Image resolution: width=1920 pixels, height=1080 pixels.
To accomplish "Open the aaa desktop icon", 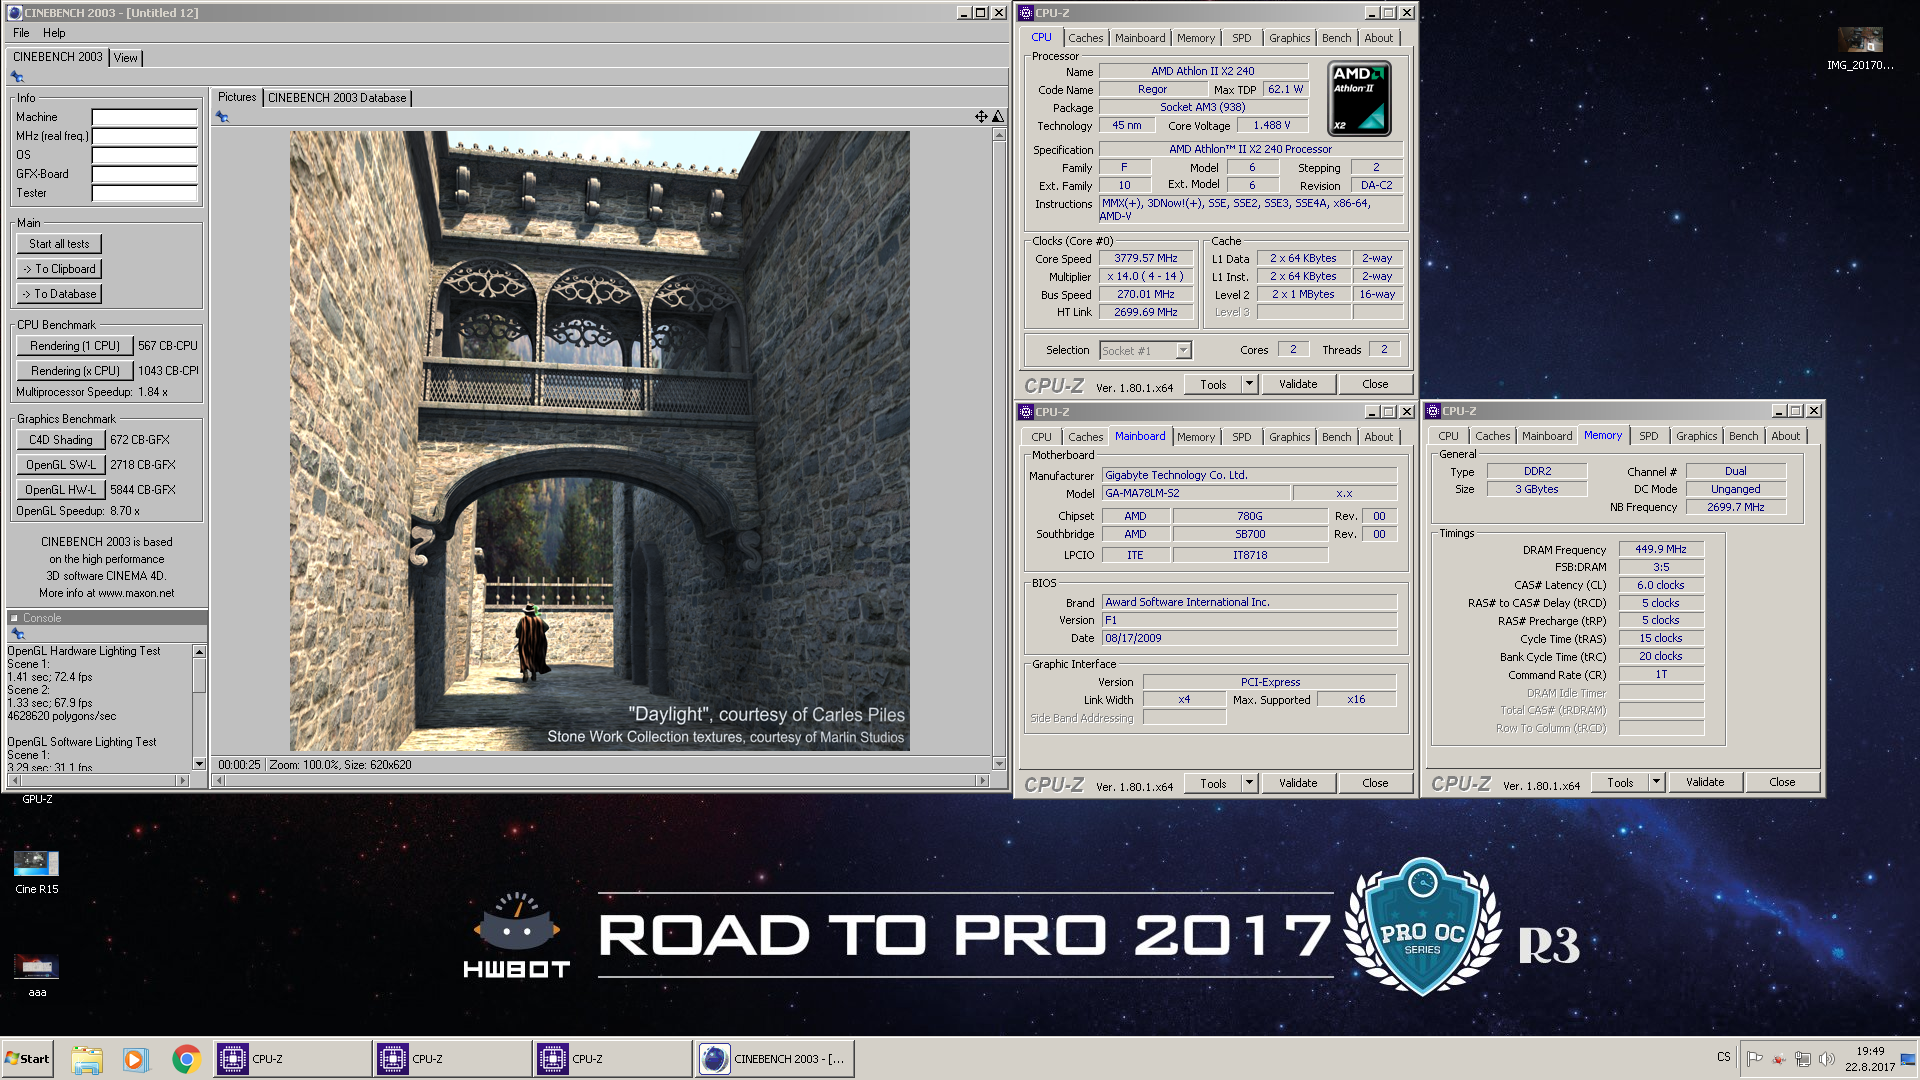I will (x=37, y=976).
